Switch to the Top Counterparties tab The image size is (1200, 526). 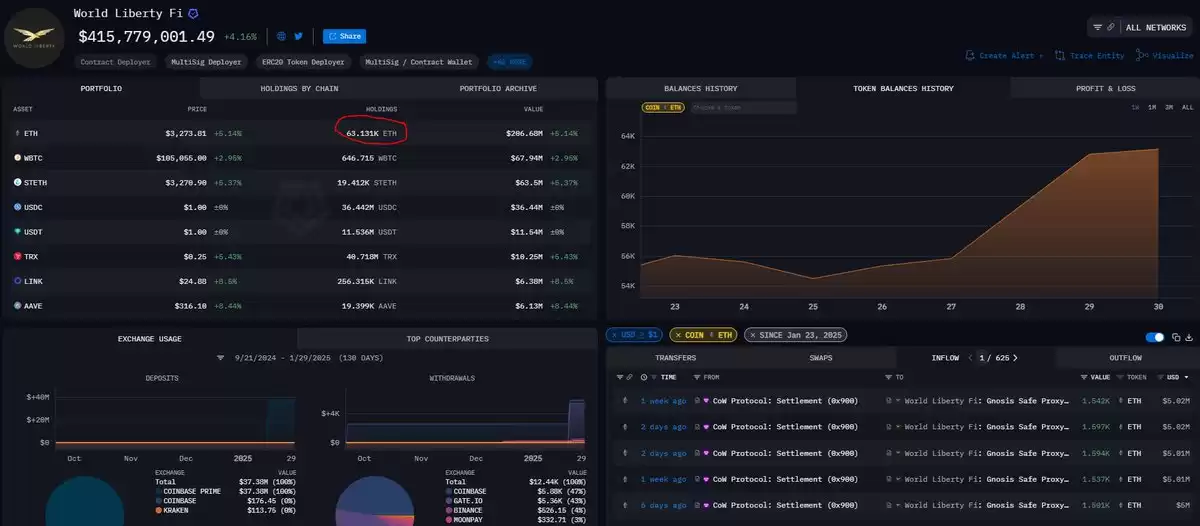[x=447, y=339]
